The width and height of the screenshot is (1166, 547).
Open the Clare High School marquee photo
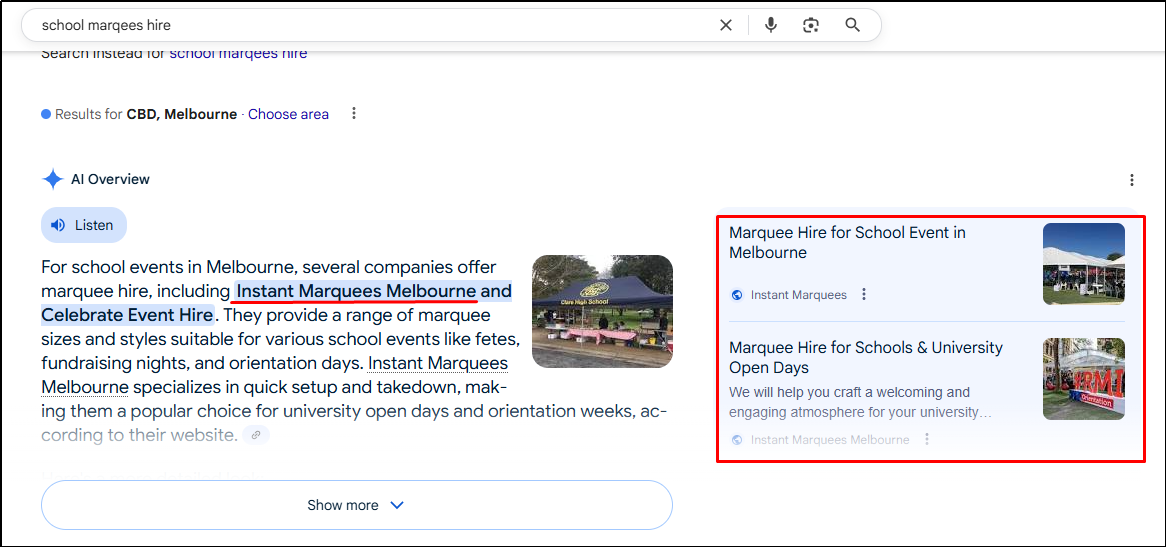pos(602,311)
